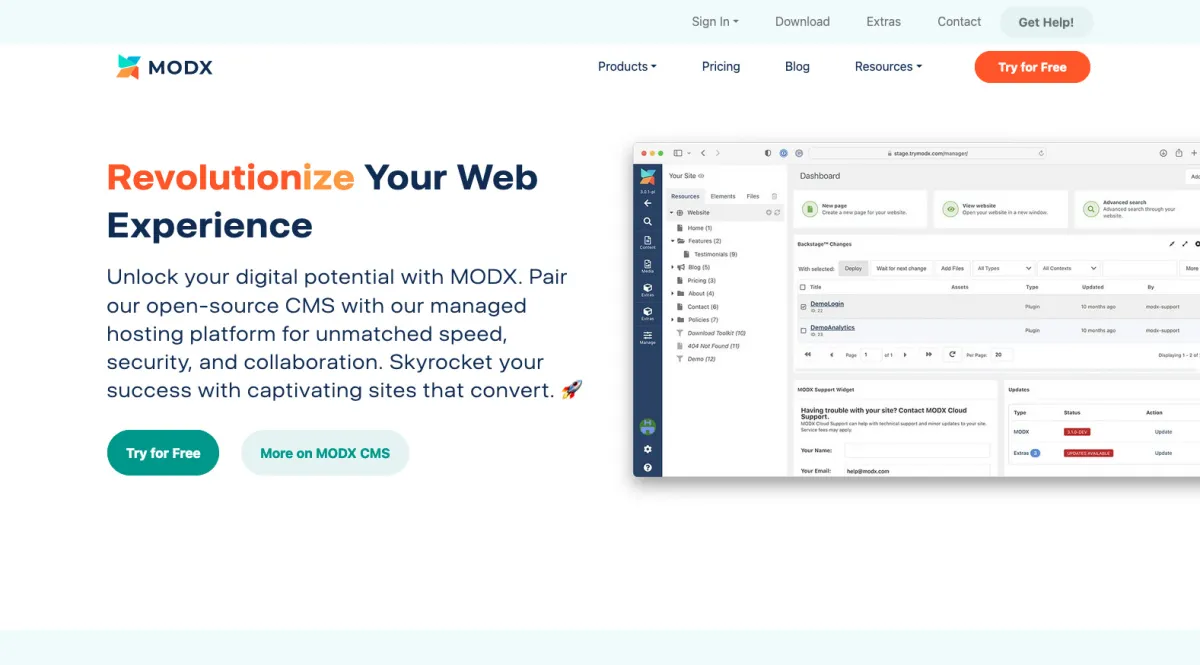Uncheck the DemoLogin row checkbox

[x=803, y=306]
